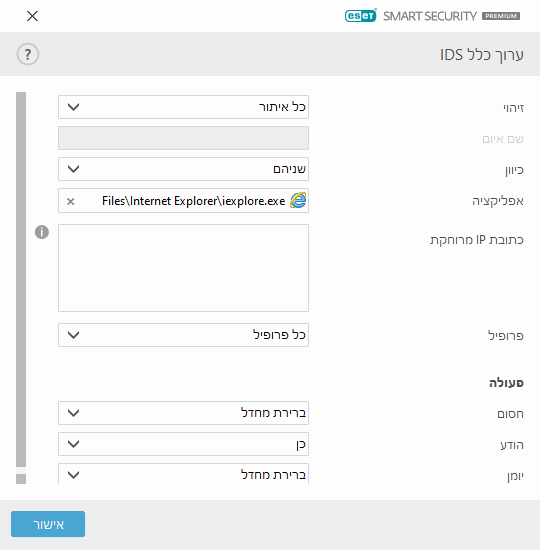The width and height of the screenshot is (540, 550).
Task: Click the חסום label
Action: 511,414
